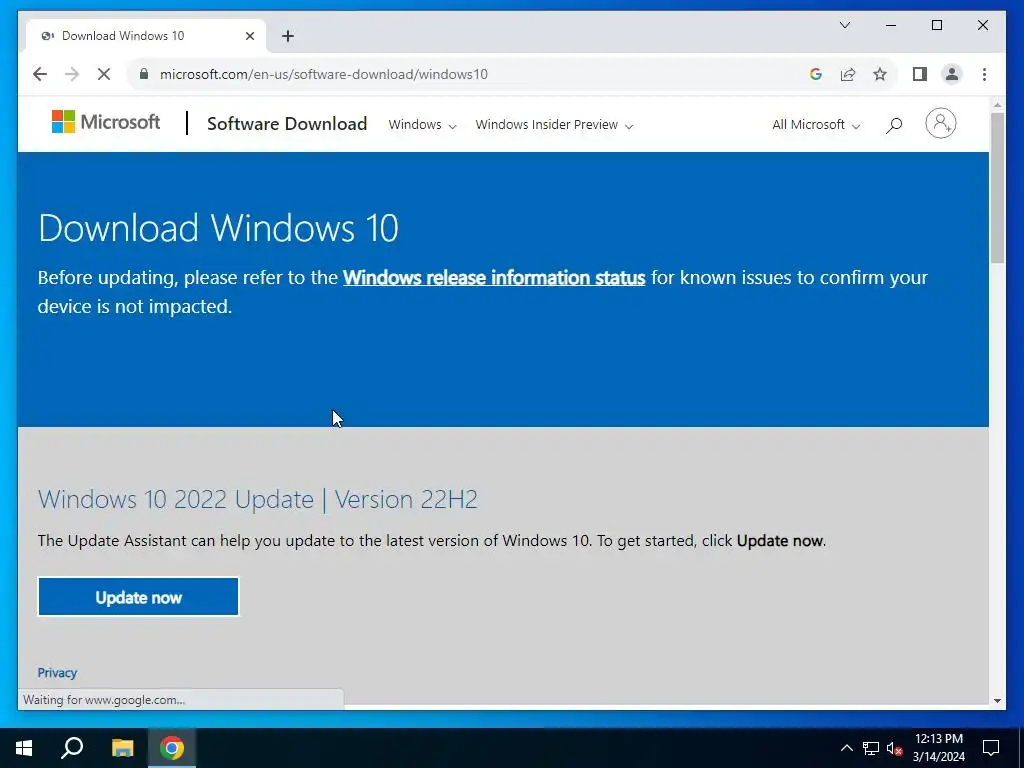The height and width of the screenshot is (768, 1024).
Task: Open Windows release information status link
Action: [x=494, y=278]
